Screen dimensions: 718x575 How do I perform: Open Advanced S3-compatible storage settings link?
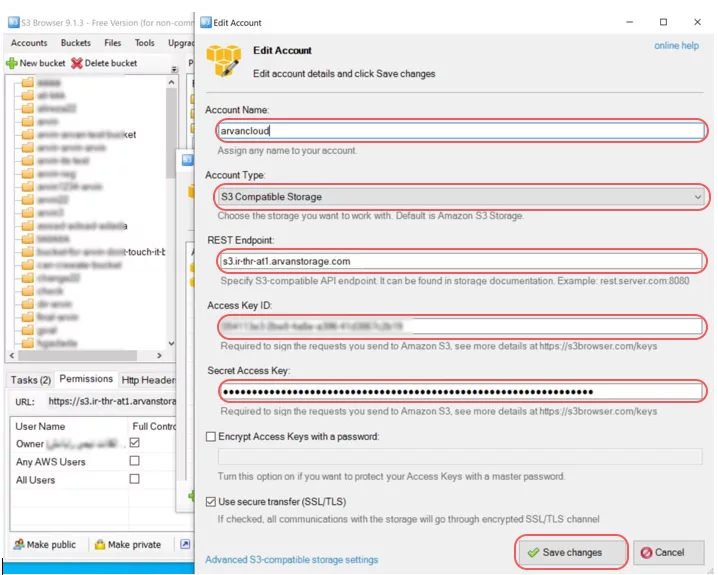(x=291, y=560)
